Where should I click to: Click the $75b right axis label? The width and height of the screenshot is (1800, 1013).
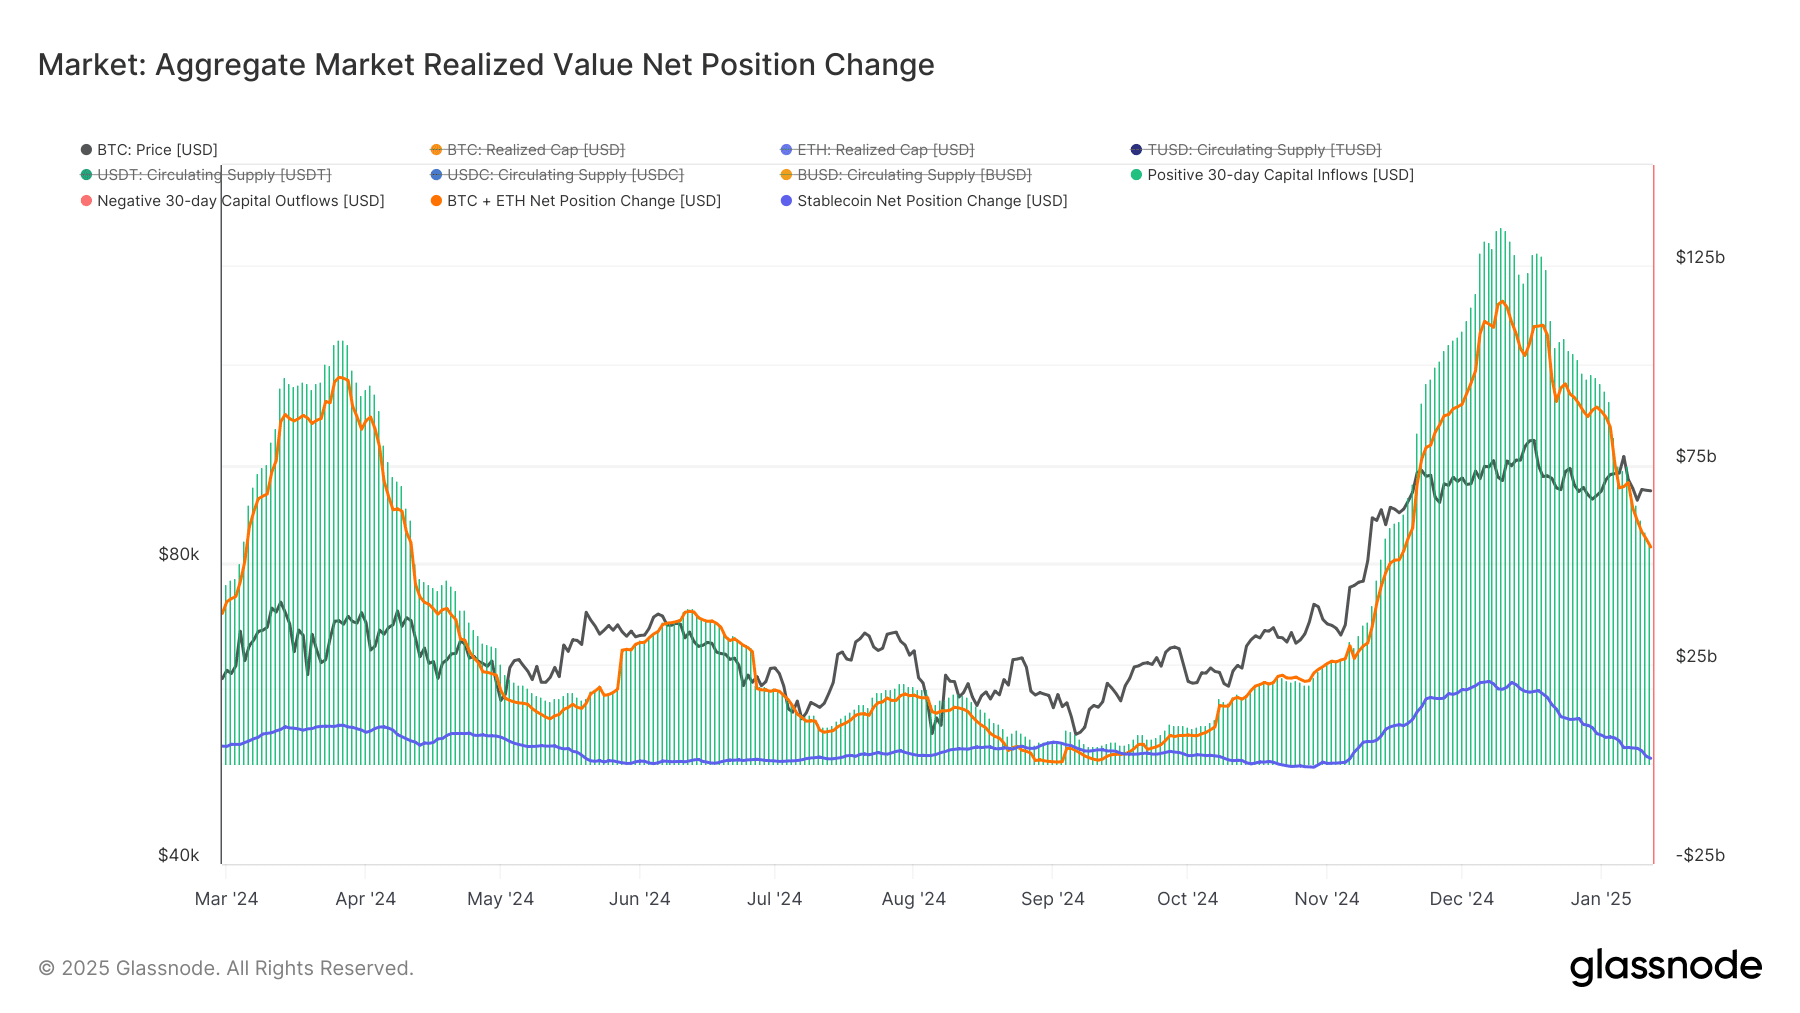point(1696,456)
